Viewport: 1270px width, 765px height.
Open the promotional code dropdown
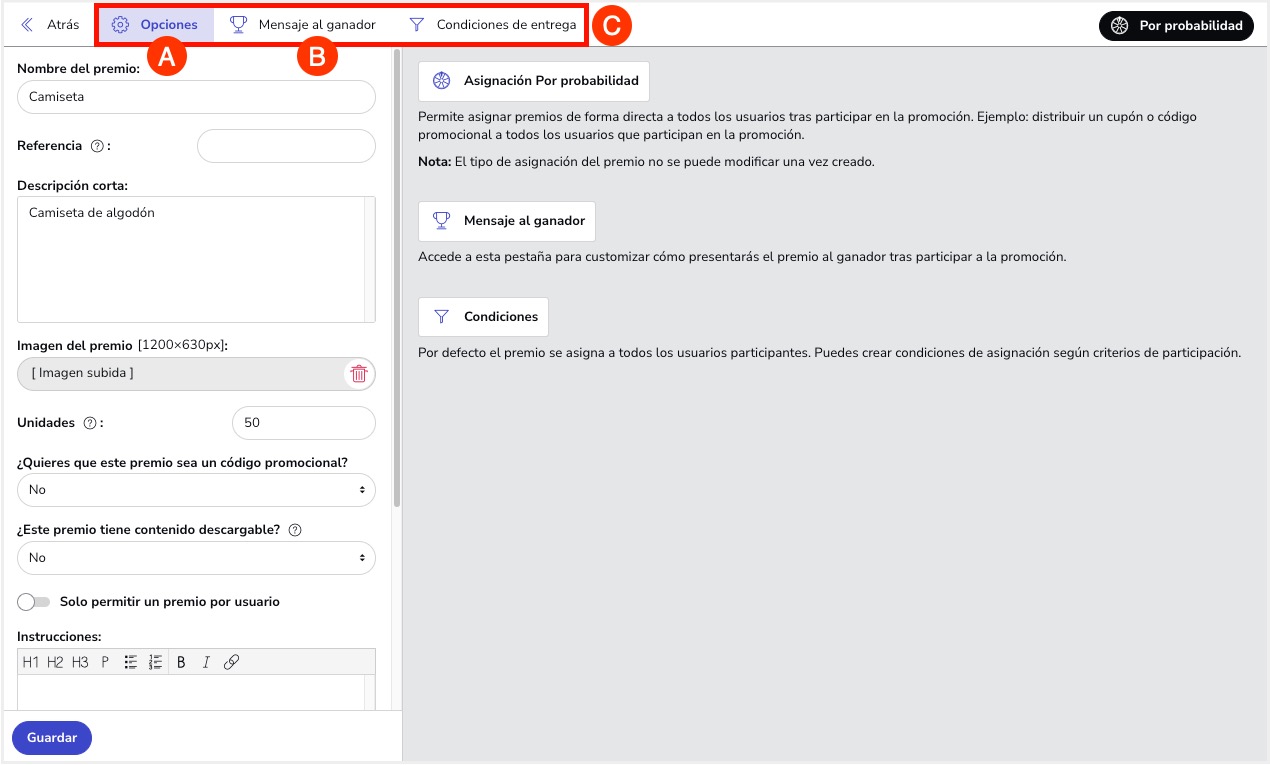[x=196, y=490]
